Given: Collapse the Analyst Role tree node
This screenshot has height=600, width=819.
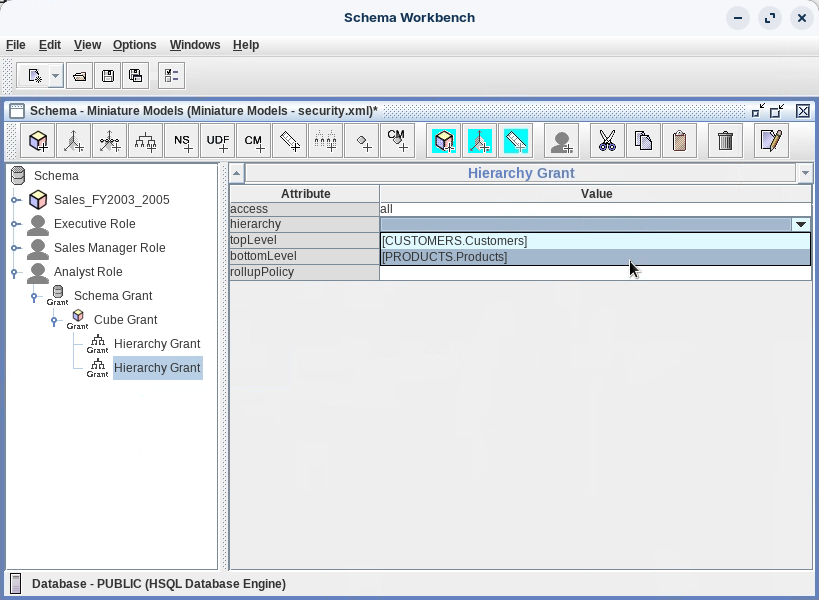Looking at the screenshot, I should click(15, 272).
